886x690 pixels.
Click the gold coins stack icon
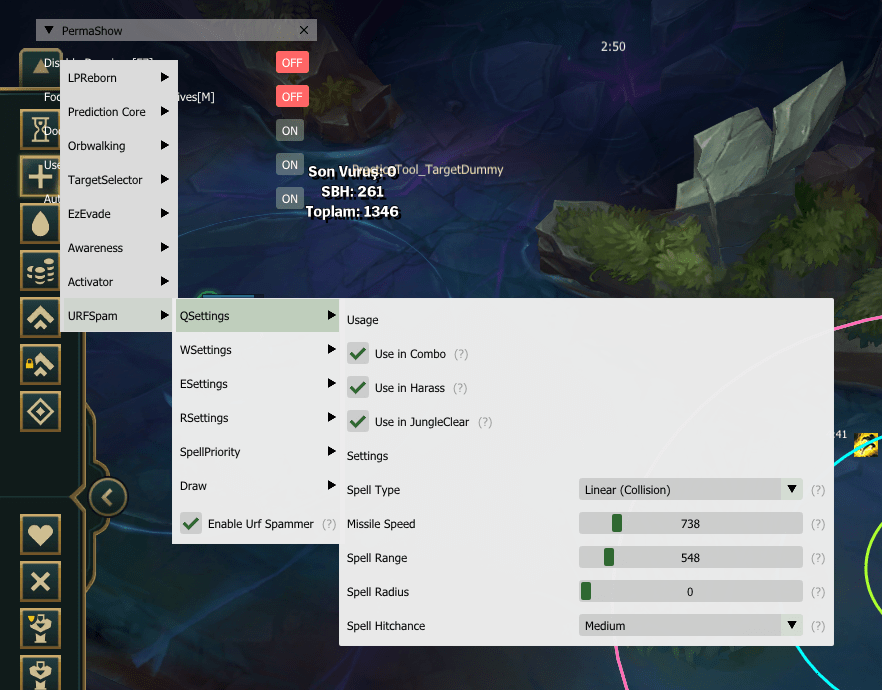(x=40, y=271)
